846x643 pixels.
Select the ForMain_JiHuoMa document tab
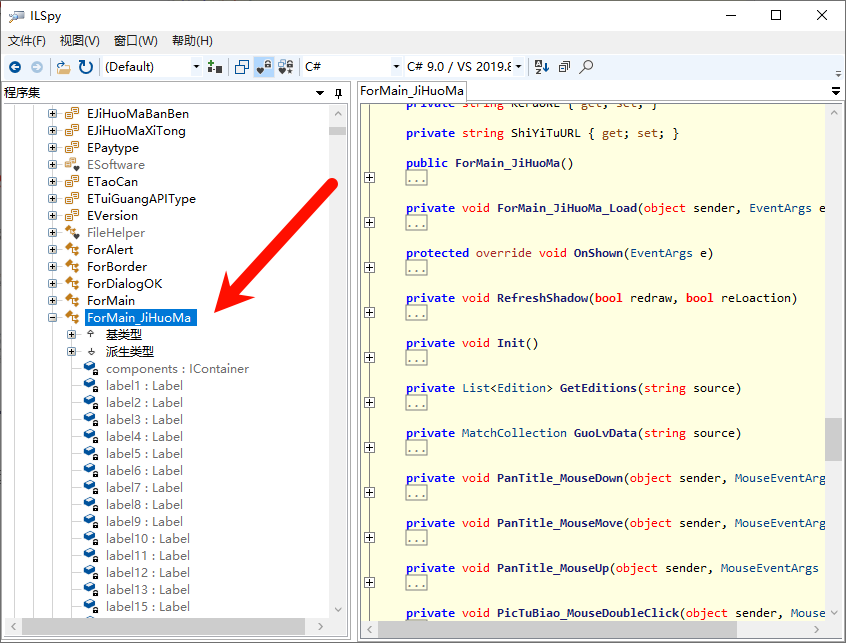(412, 91)
